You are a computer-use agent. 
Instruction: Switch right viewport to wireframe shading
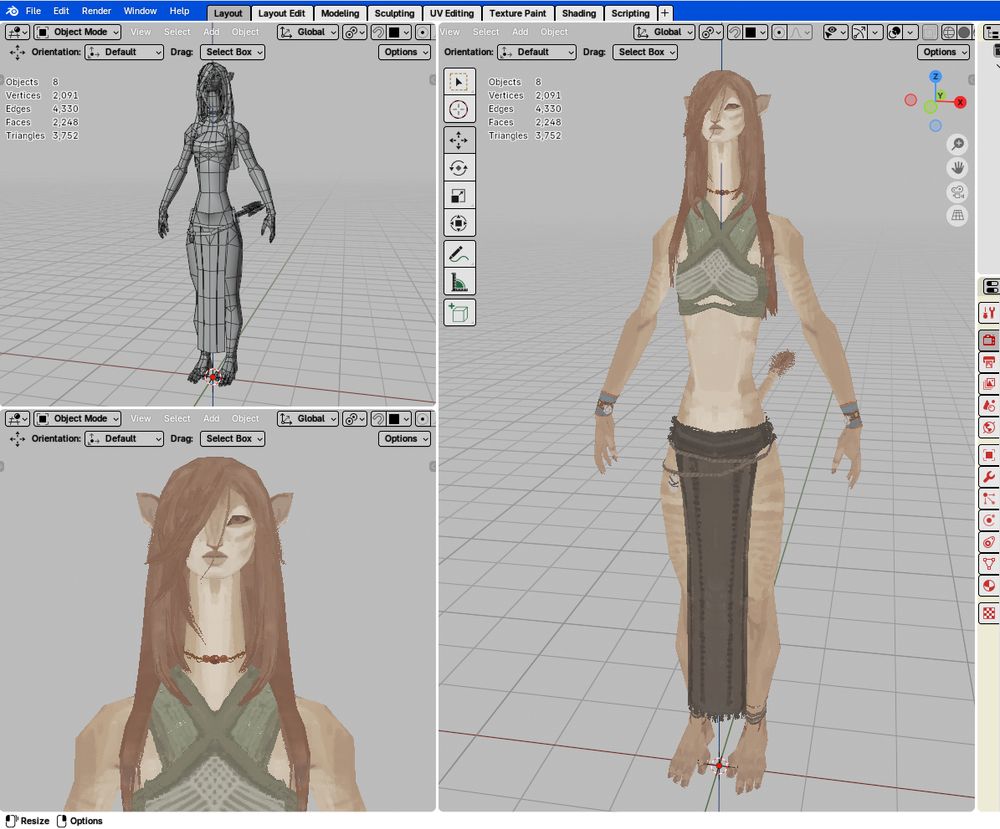pyautogui.click(x=949, y=32)
